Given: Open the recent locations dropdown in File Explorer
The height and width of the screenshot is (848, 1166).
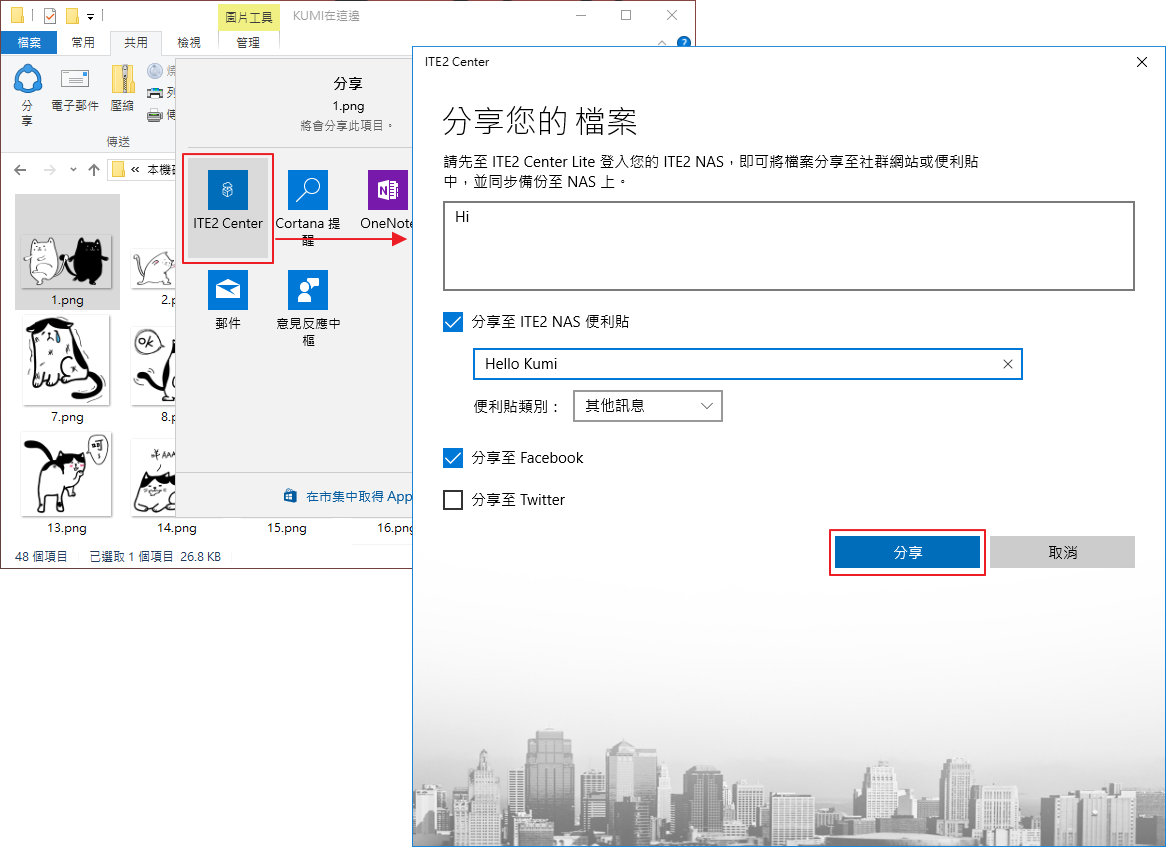Looking at the screenshot, I should point(73,170).
